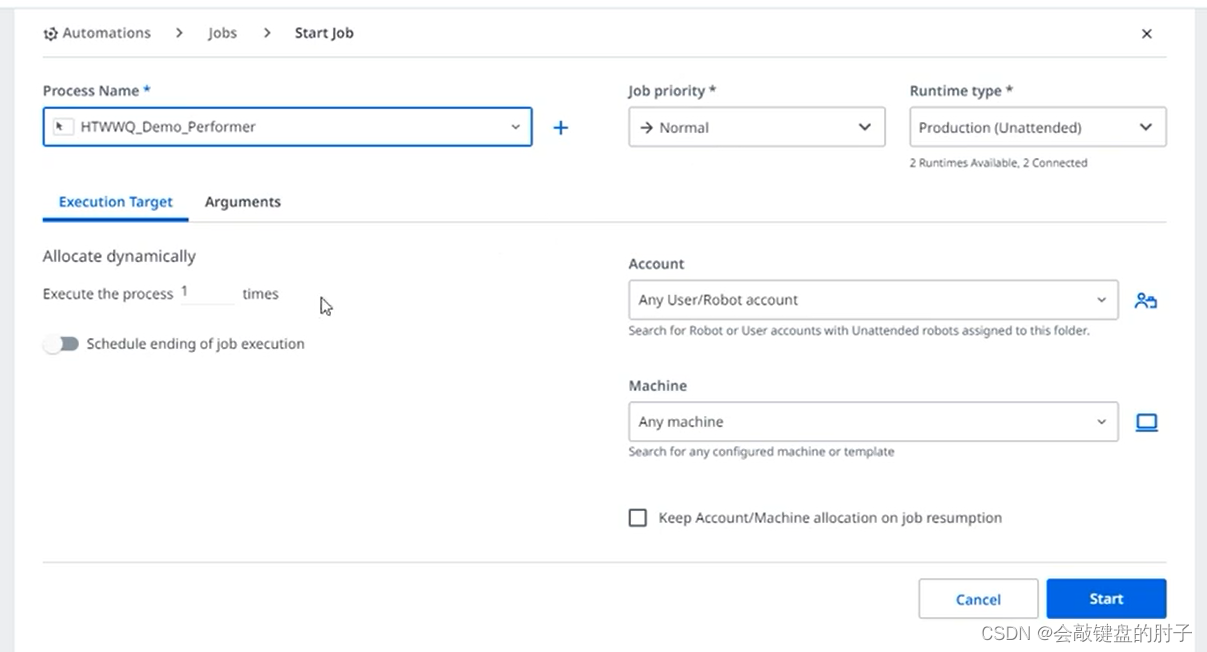Check Keep Account/Machine allocation on job resumption
The image size is (1207, 652).
[x=638, y=518]
